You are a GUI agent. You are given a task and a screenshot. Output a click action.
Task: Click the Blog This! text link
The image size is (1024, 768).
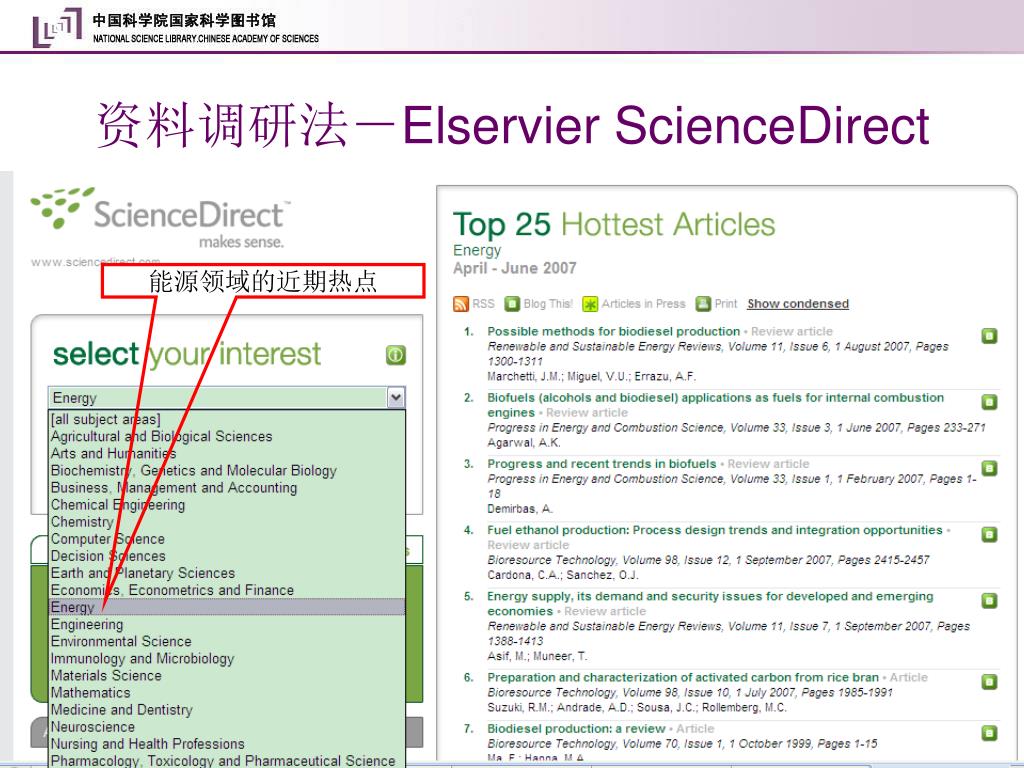click(x=548, y=304)
